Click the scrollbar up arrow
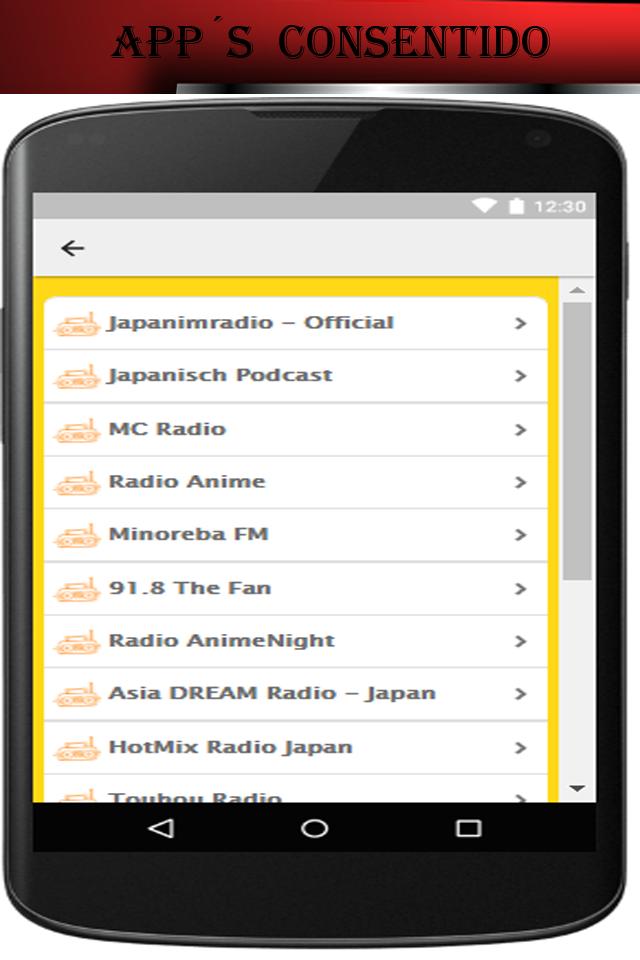 [x=577, y=290]
